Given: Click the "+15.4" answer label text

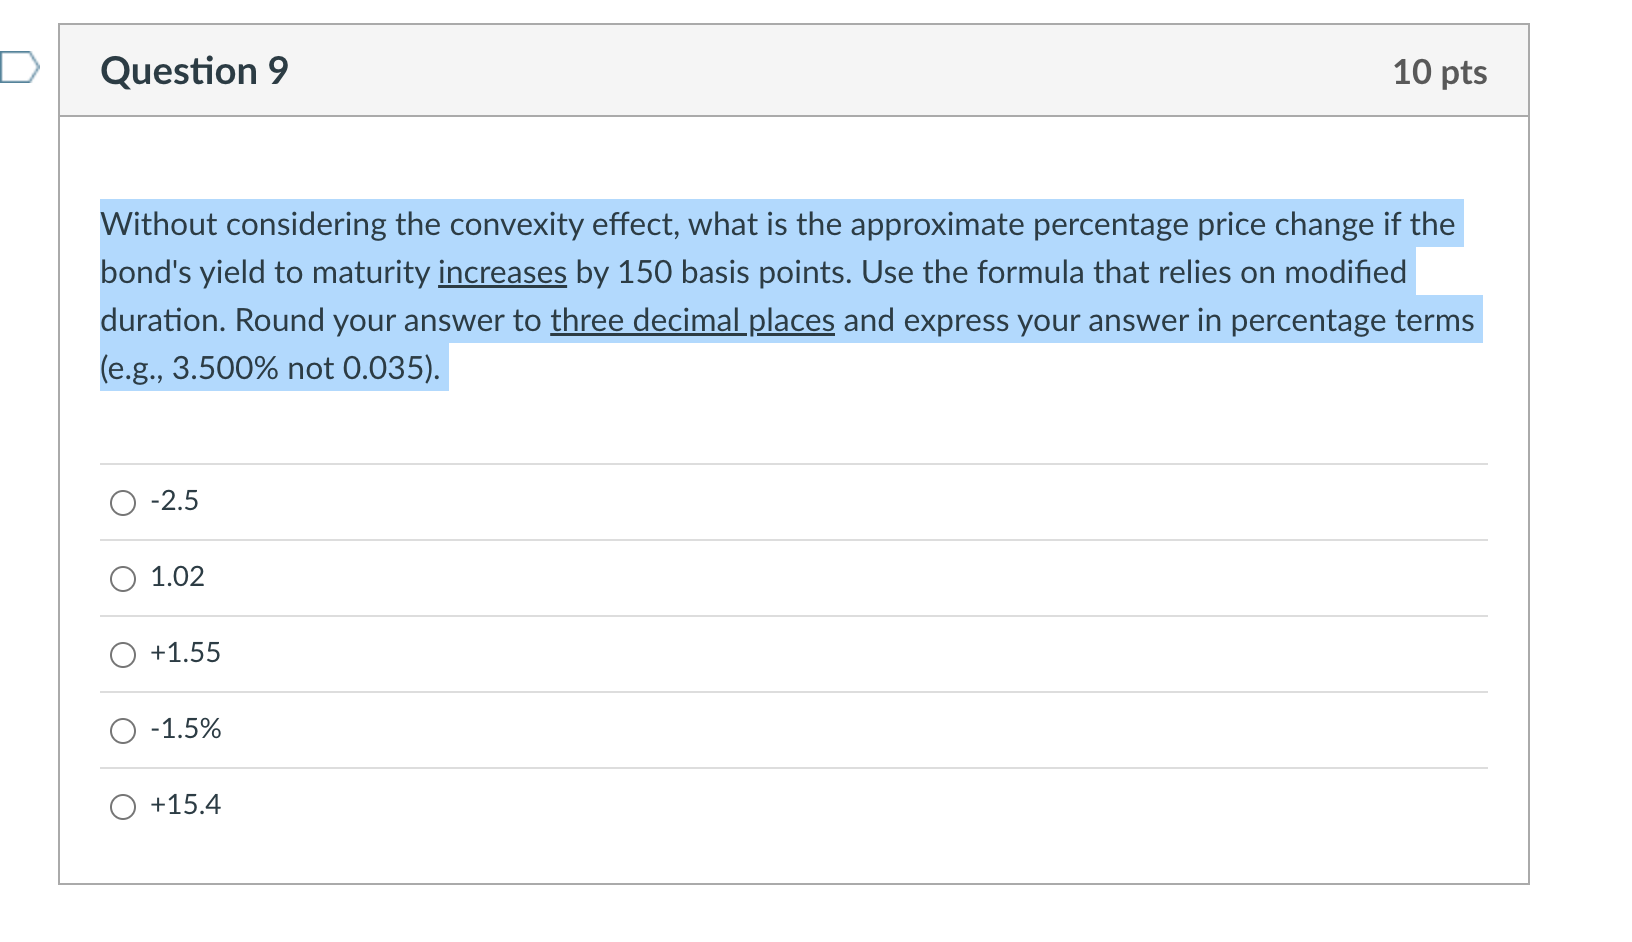Looking at the screenshot, I should pyautogui.click(x=186, y=804).
